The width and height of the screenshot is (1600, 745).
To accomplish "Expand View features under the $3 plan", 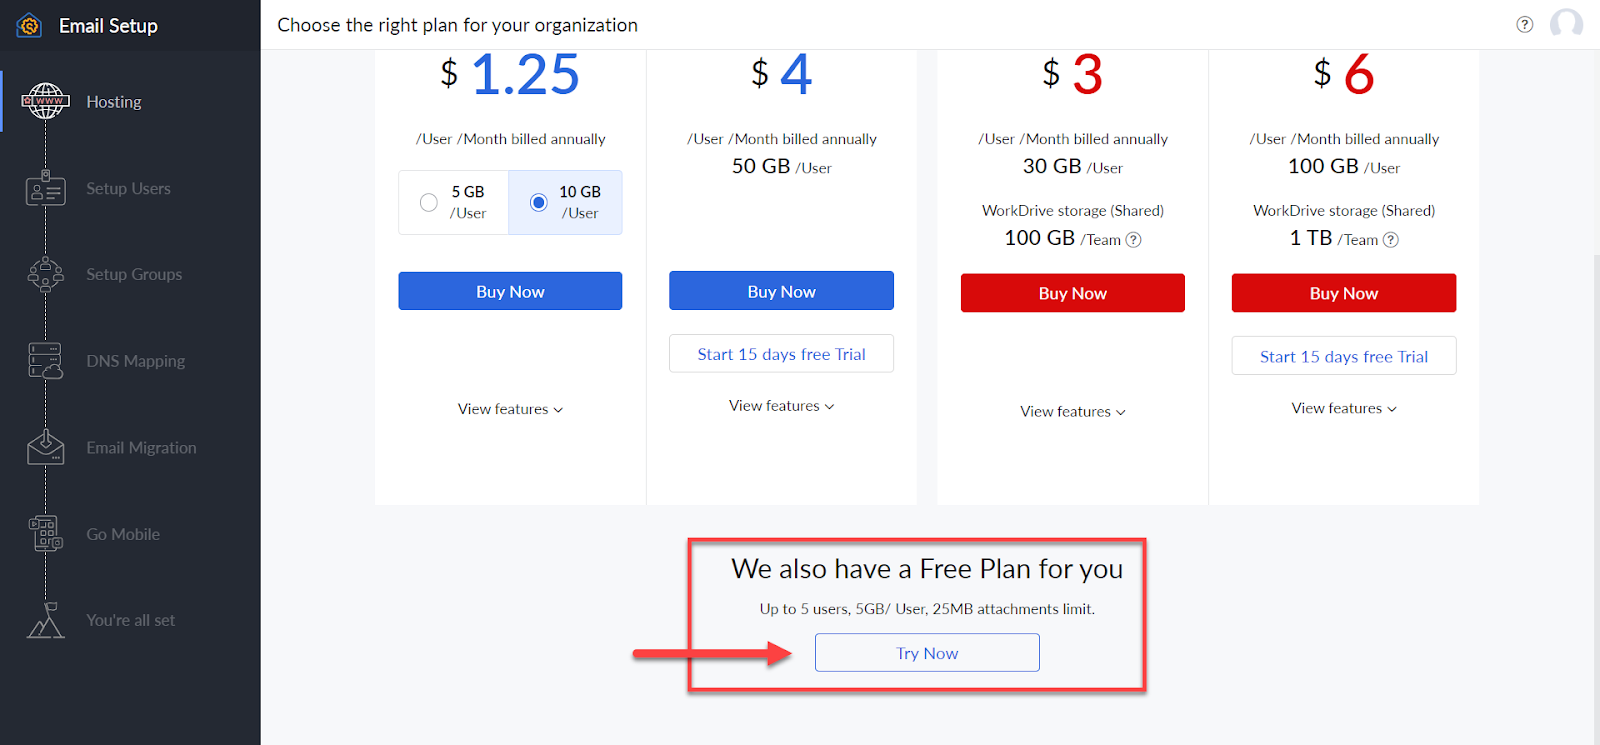I will tap(1072, 412).
